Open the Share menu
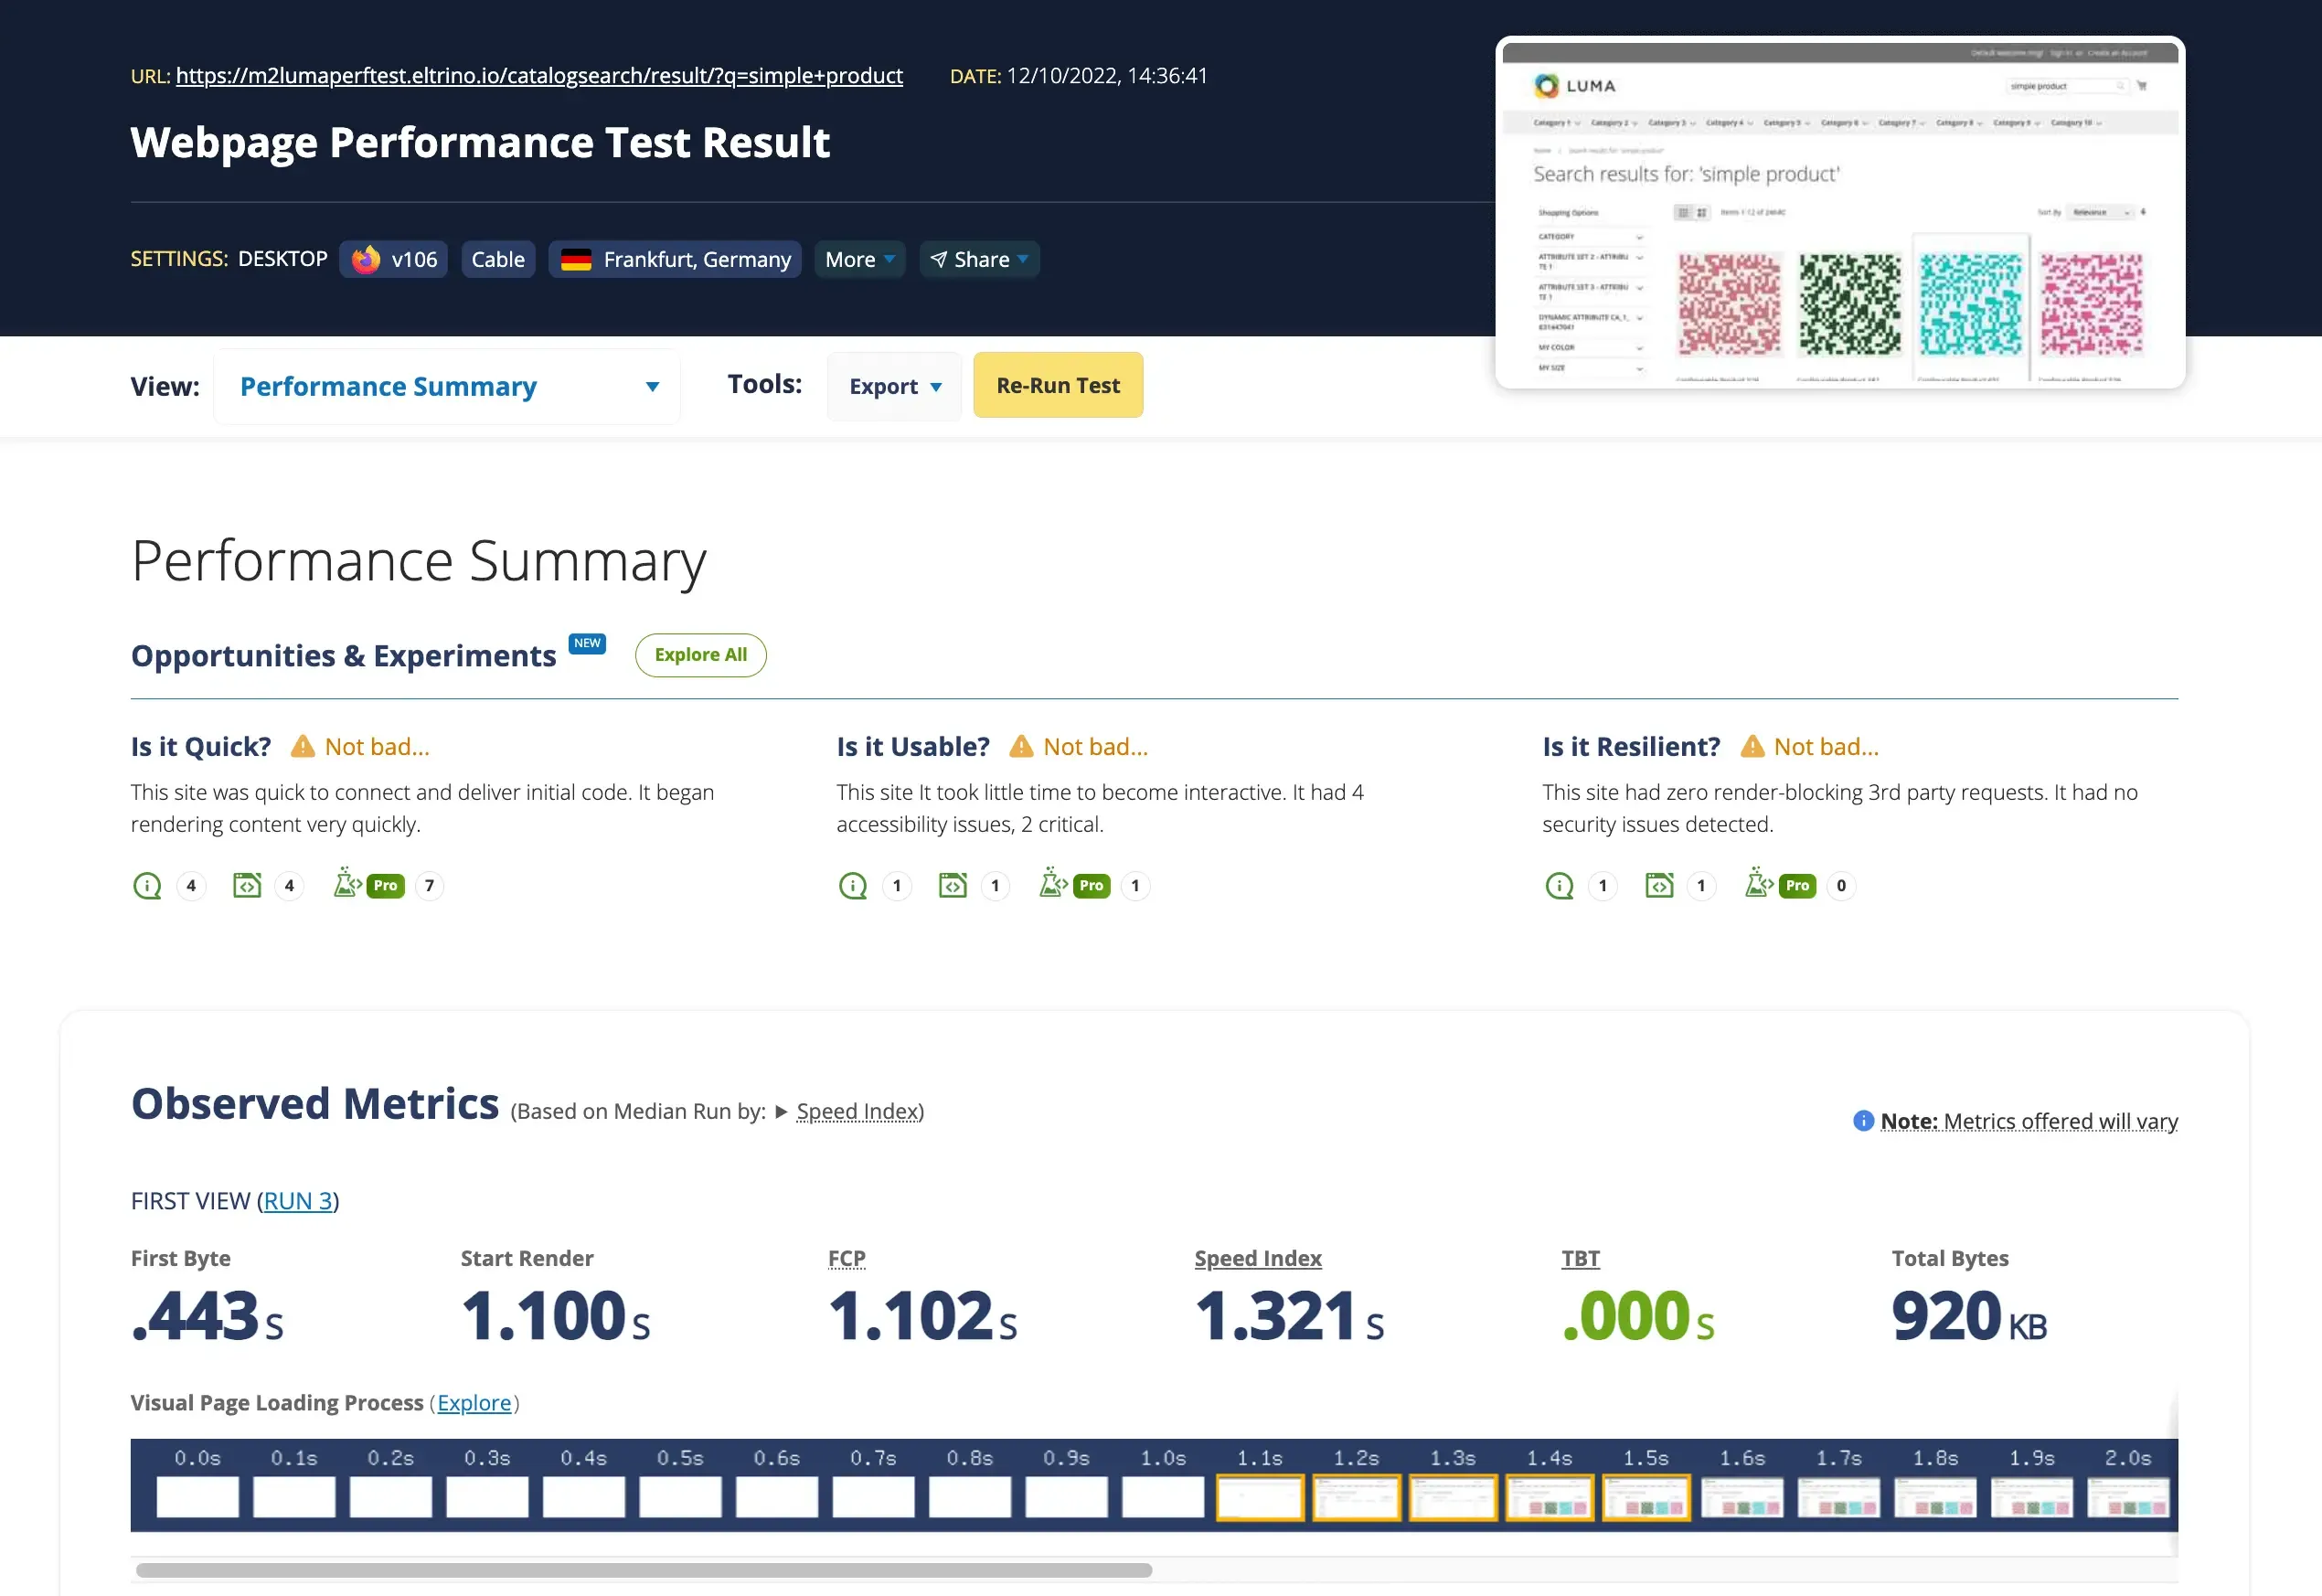This screenshot has height=1596, width=2322. [x=979, y=259]
